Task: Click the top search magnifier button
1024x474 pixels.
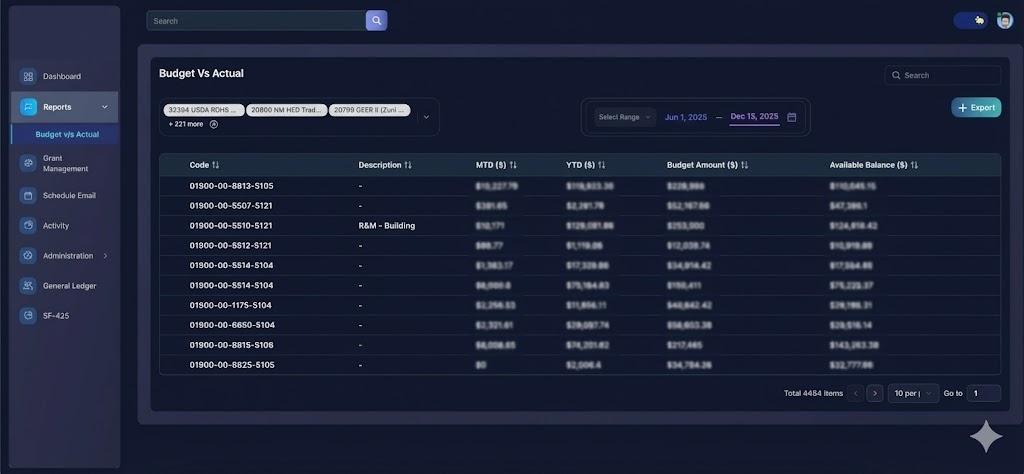Action: 376,20
